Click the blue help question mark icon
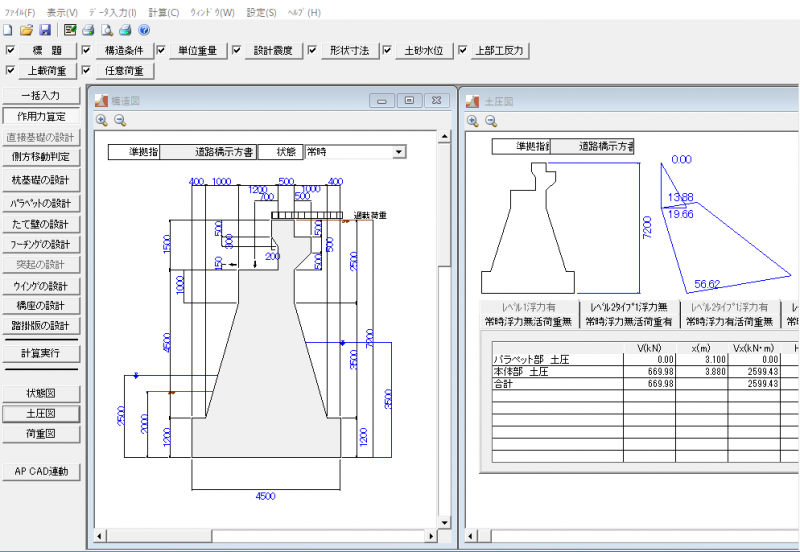Viewport: 800px width, 552px height. [144, 31]
